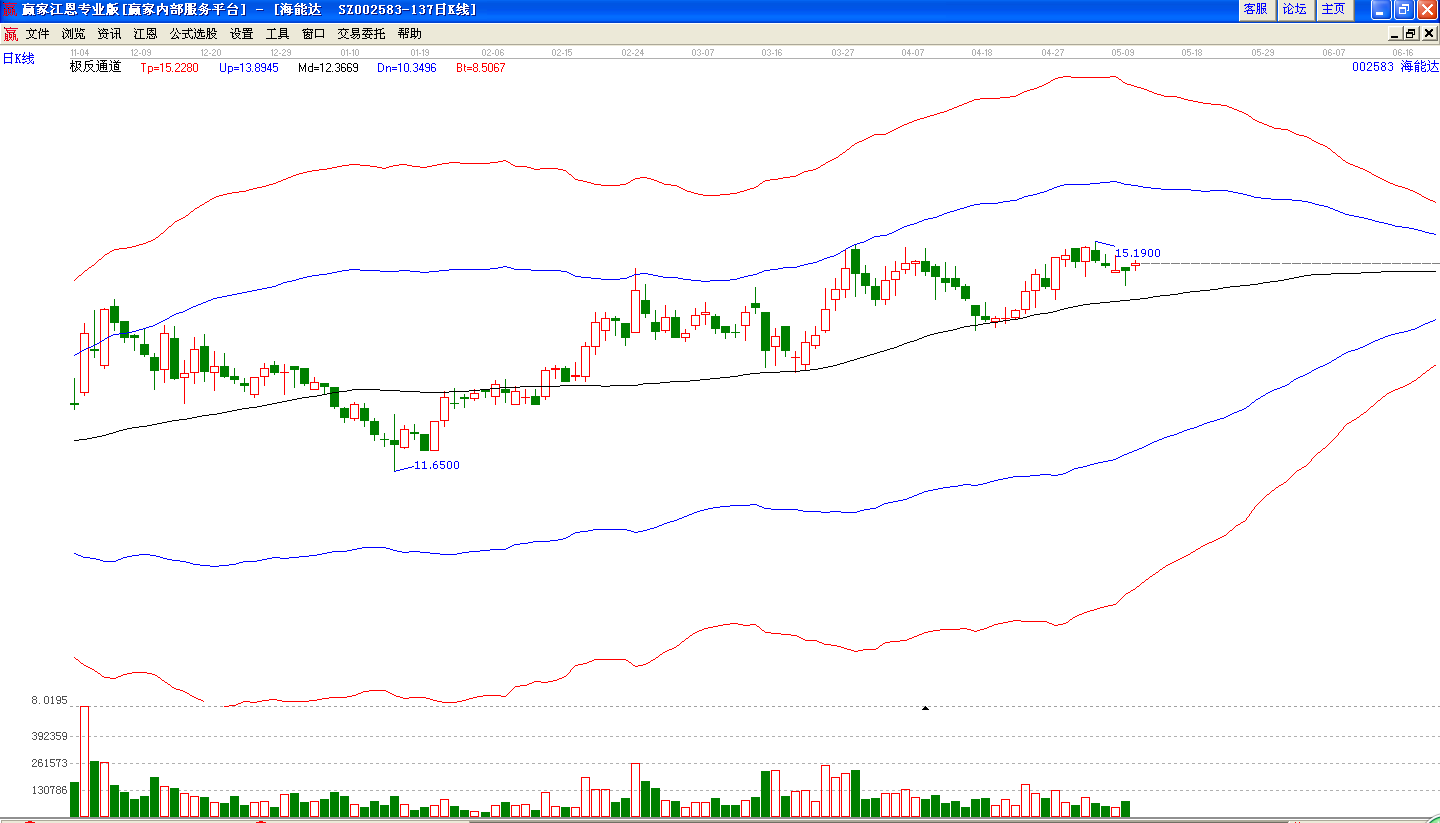The image size is (1440, 823).
Task: Open the 浏览 menu
Action: click(x=73, y=34)
